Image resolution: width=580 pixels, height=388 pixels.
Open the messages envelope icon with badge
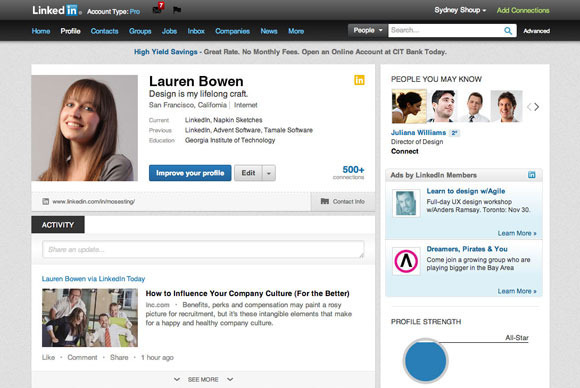coord(158,9)
